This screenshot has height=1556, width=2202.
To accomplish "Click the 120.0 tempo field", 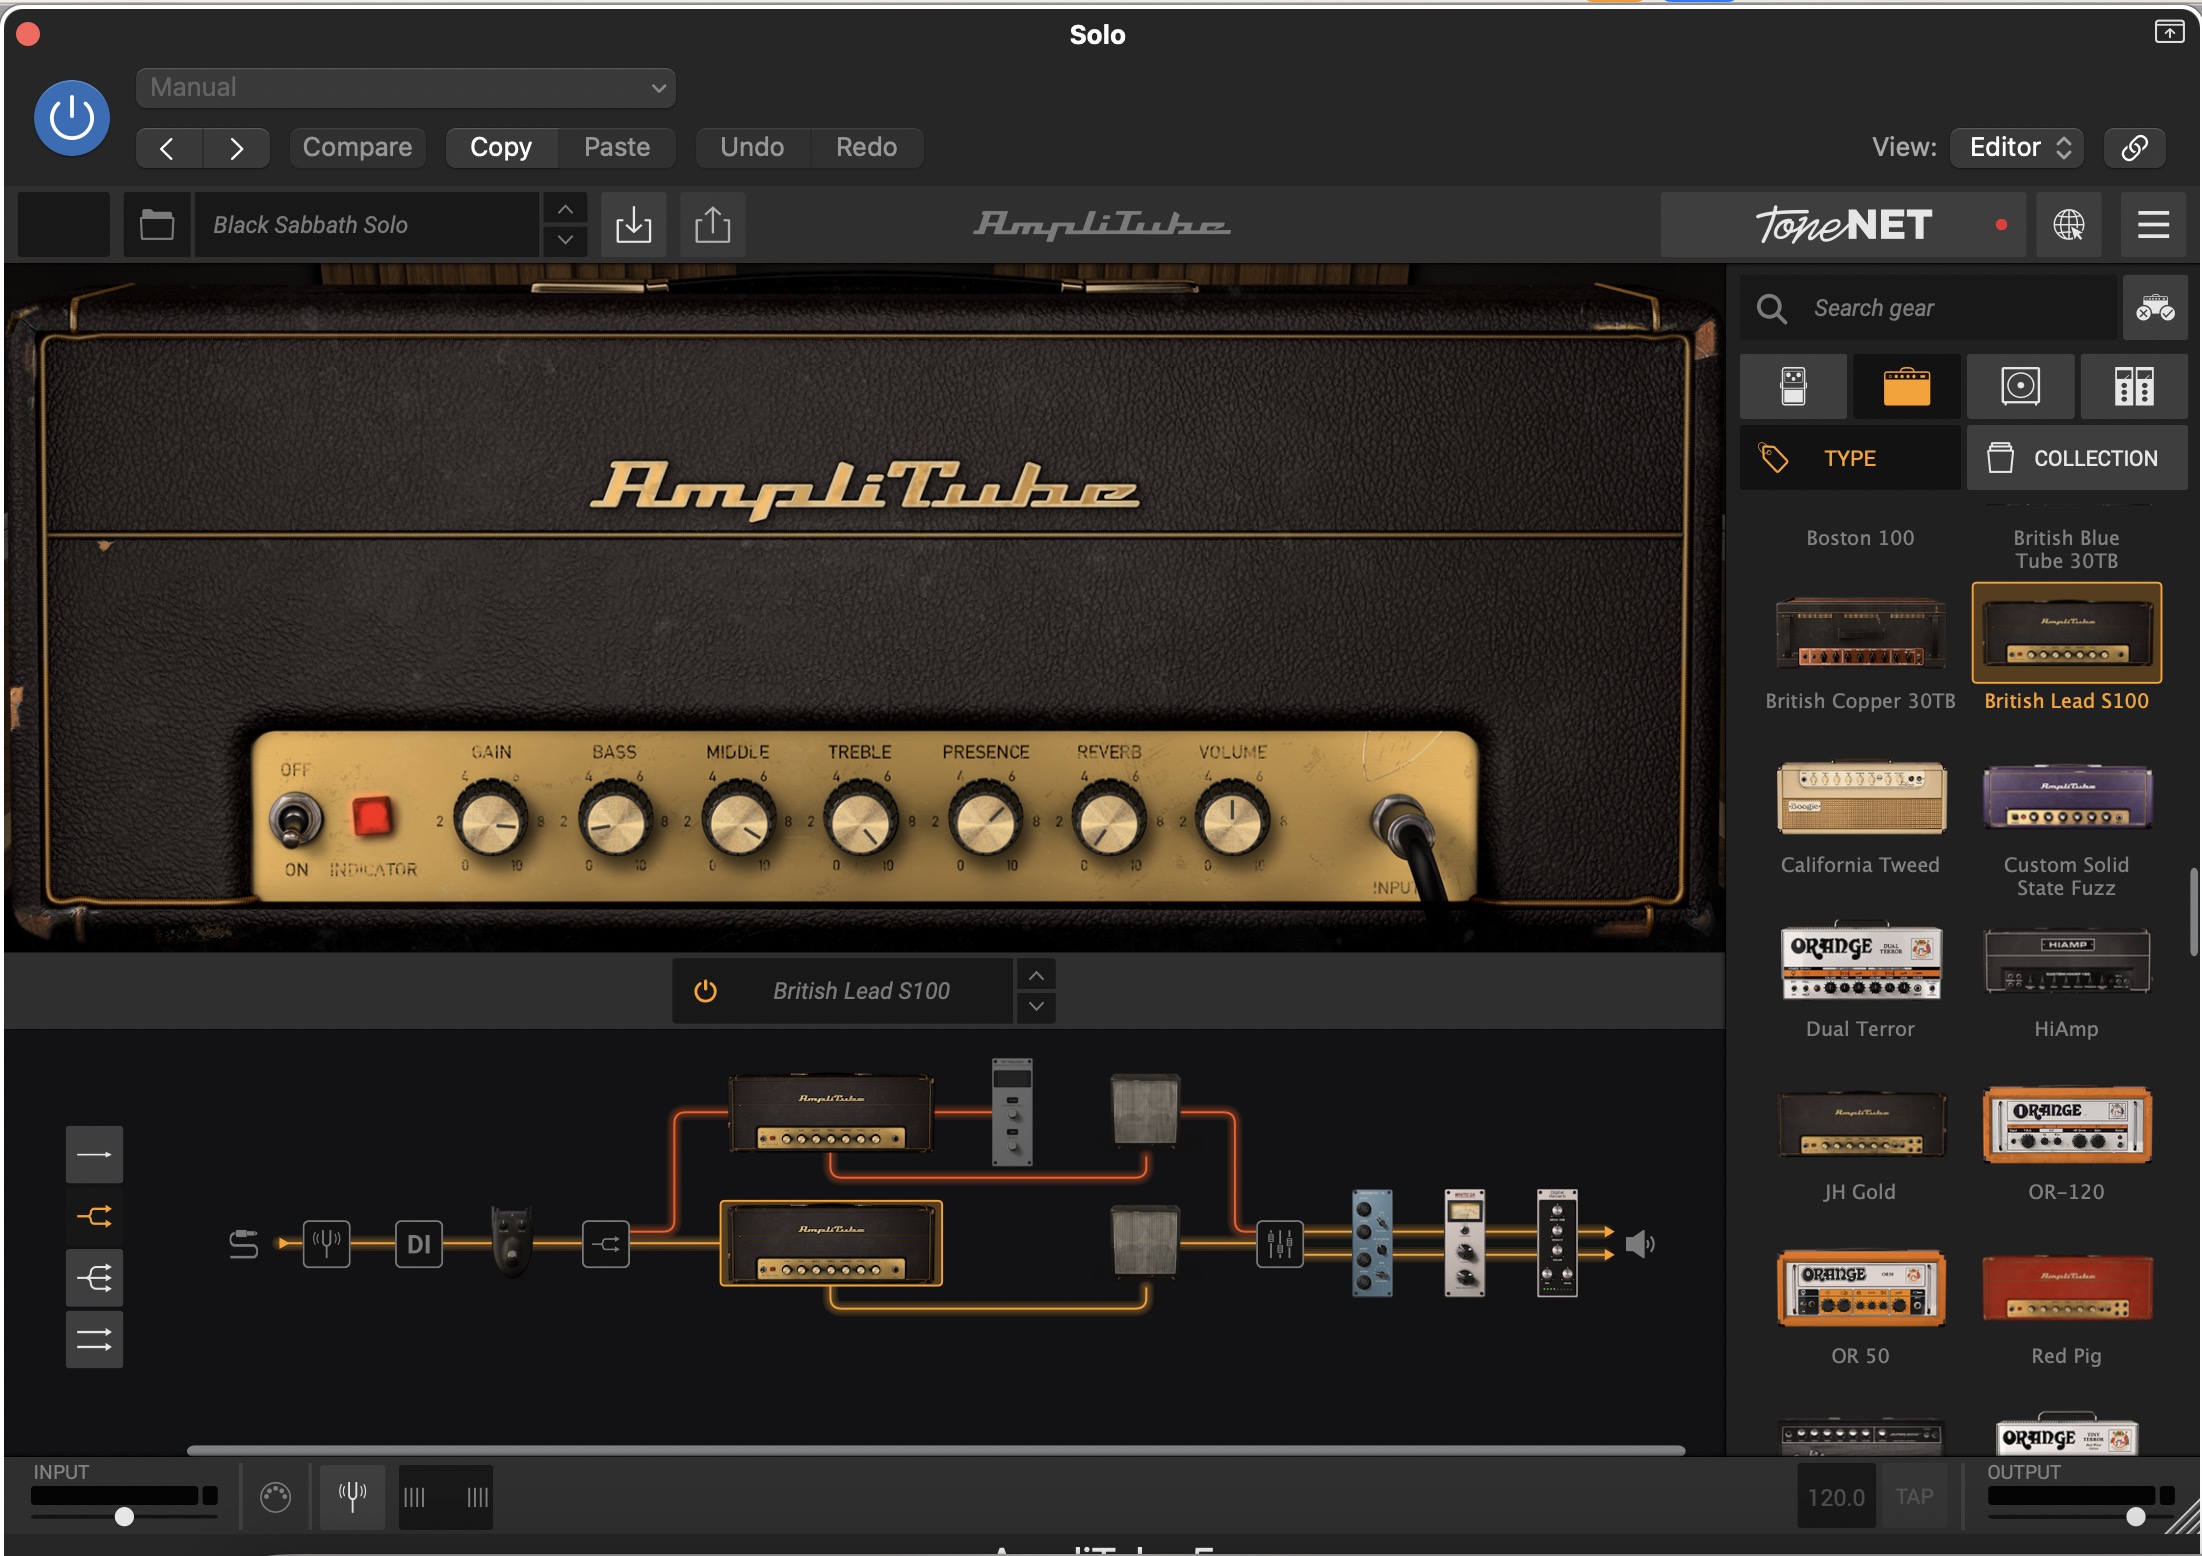I will pos(1836,1497).
